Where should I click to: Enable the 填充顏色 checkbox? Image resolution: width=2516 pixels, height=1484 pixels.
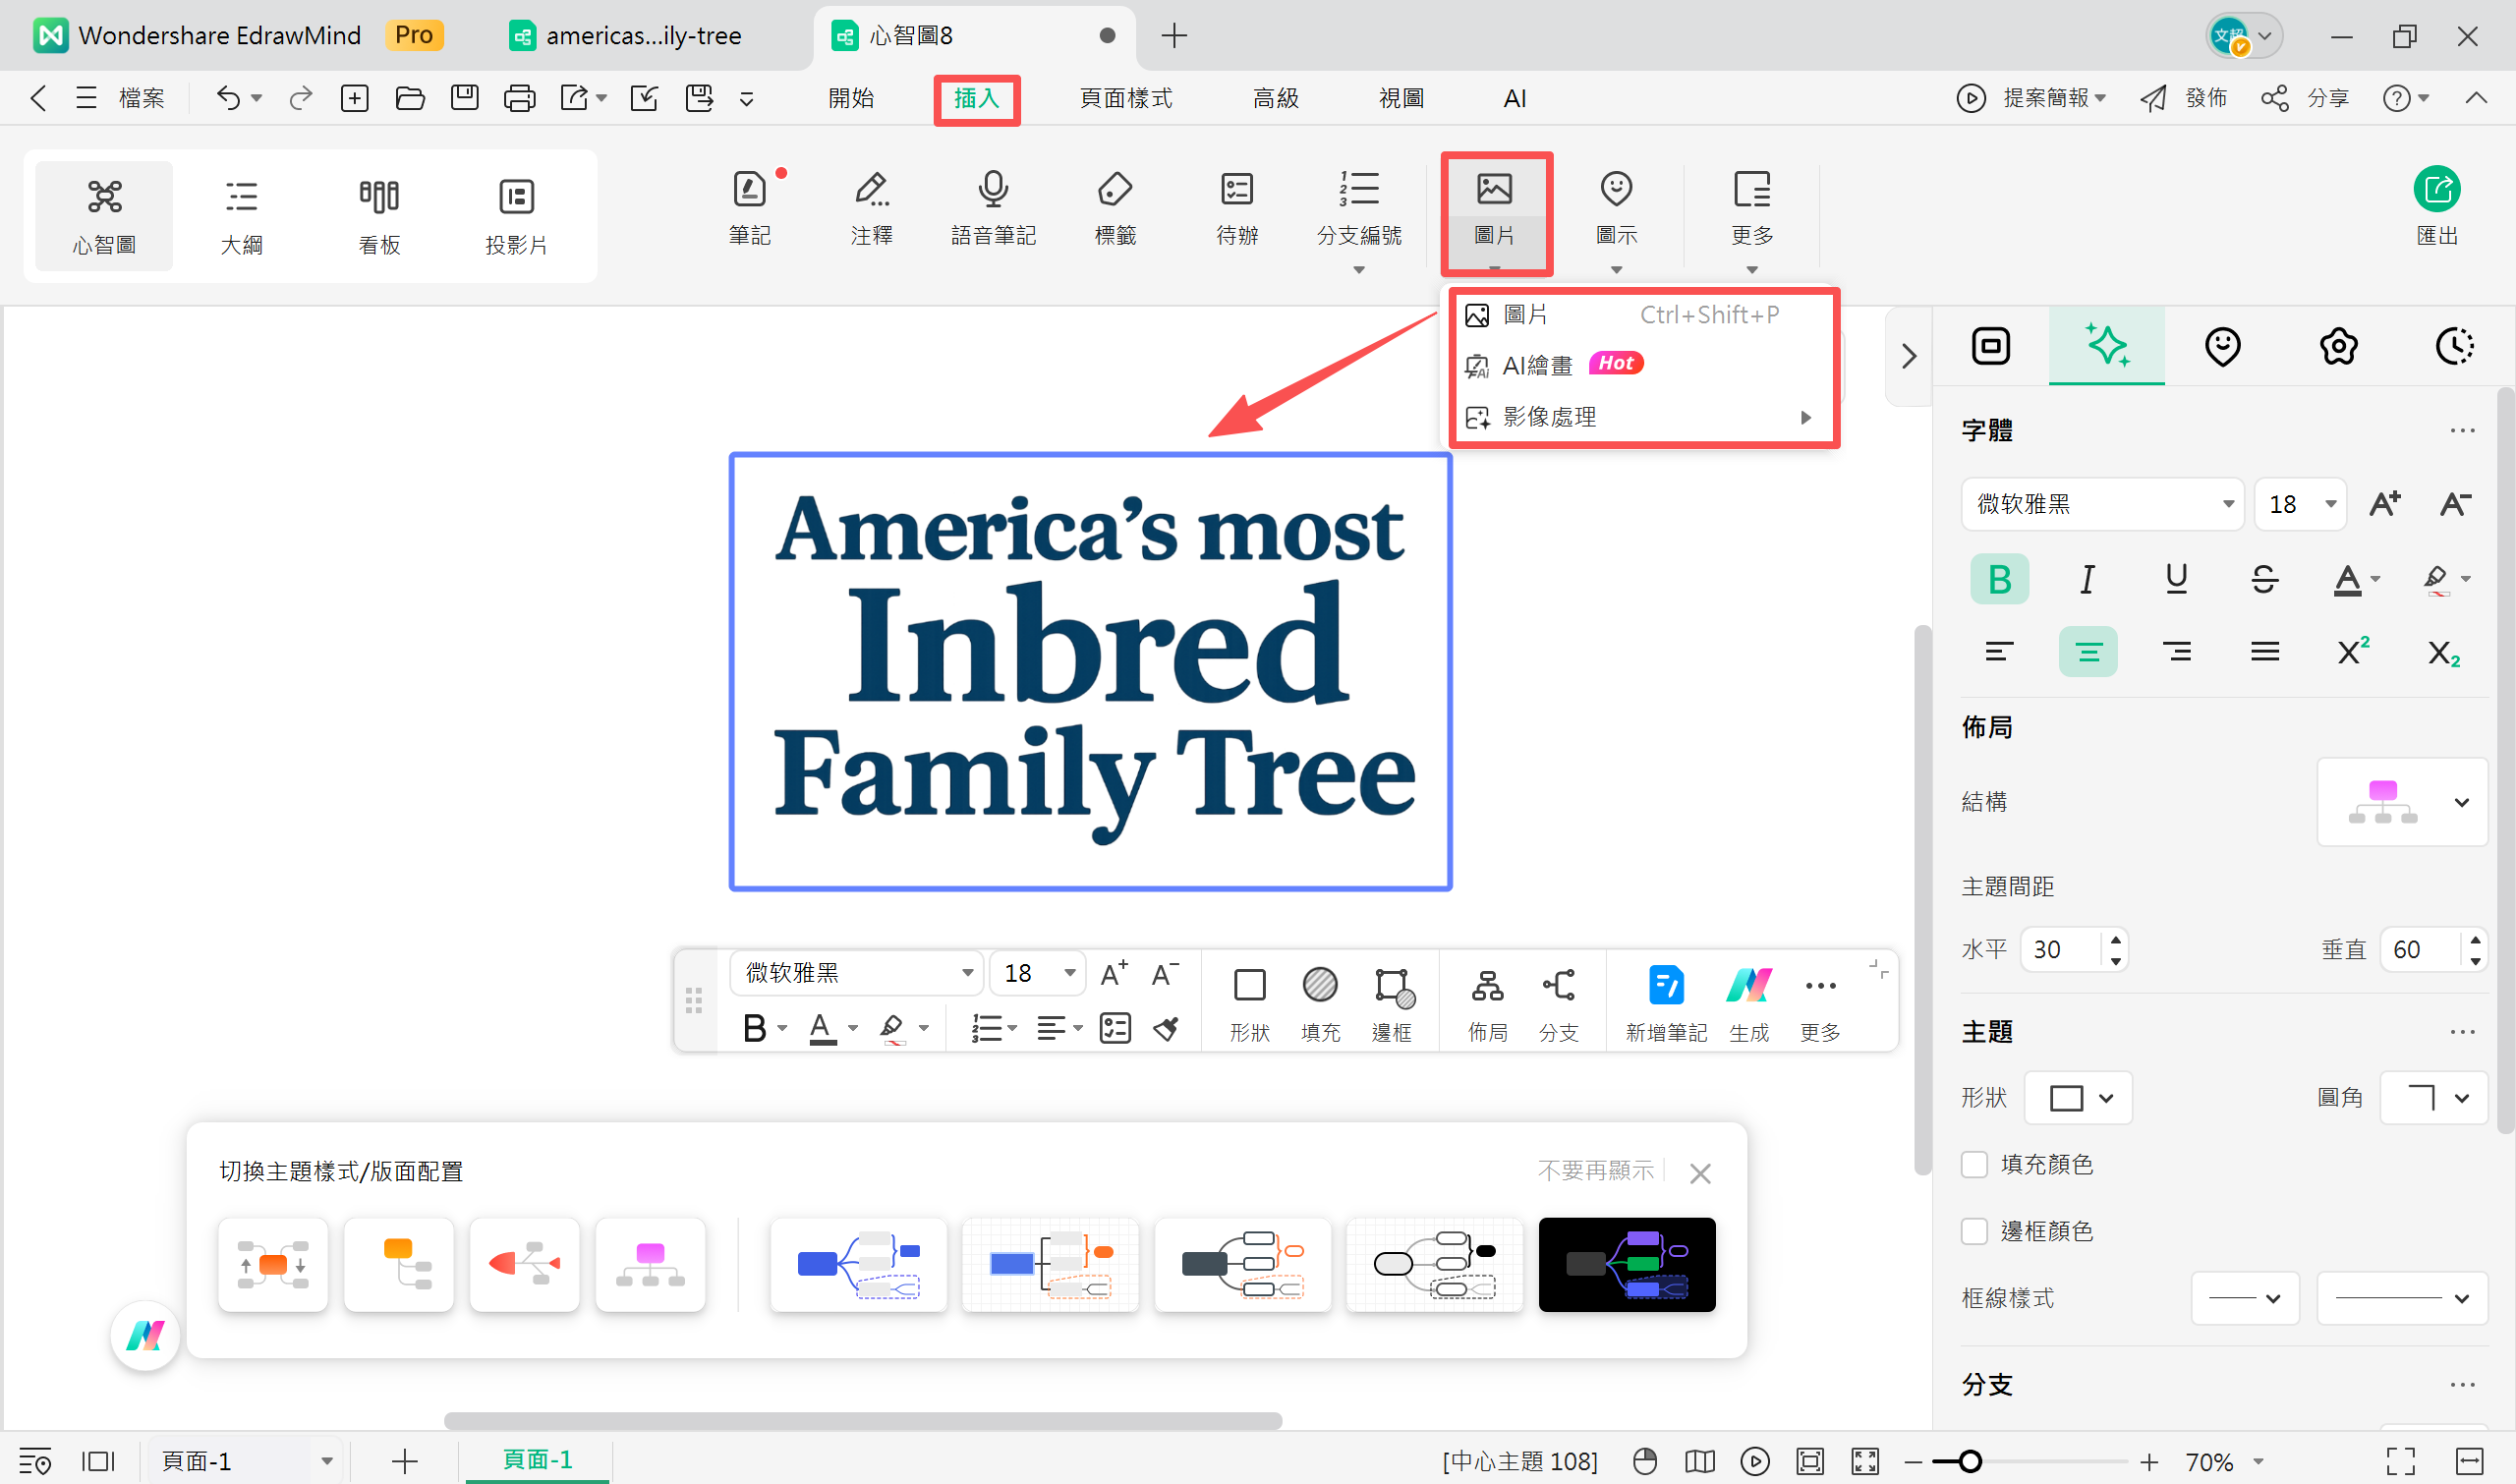(x=1974, y=1164)
